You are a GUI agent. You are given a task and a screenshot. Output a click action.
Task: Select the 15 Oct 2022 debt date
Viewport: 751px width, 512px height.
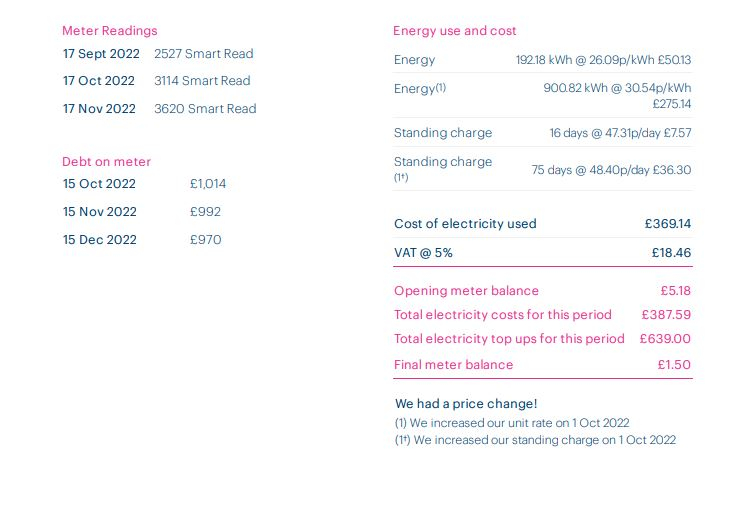coord(99,184)
